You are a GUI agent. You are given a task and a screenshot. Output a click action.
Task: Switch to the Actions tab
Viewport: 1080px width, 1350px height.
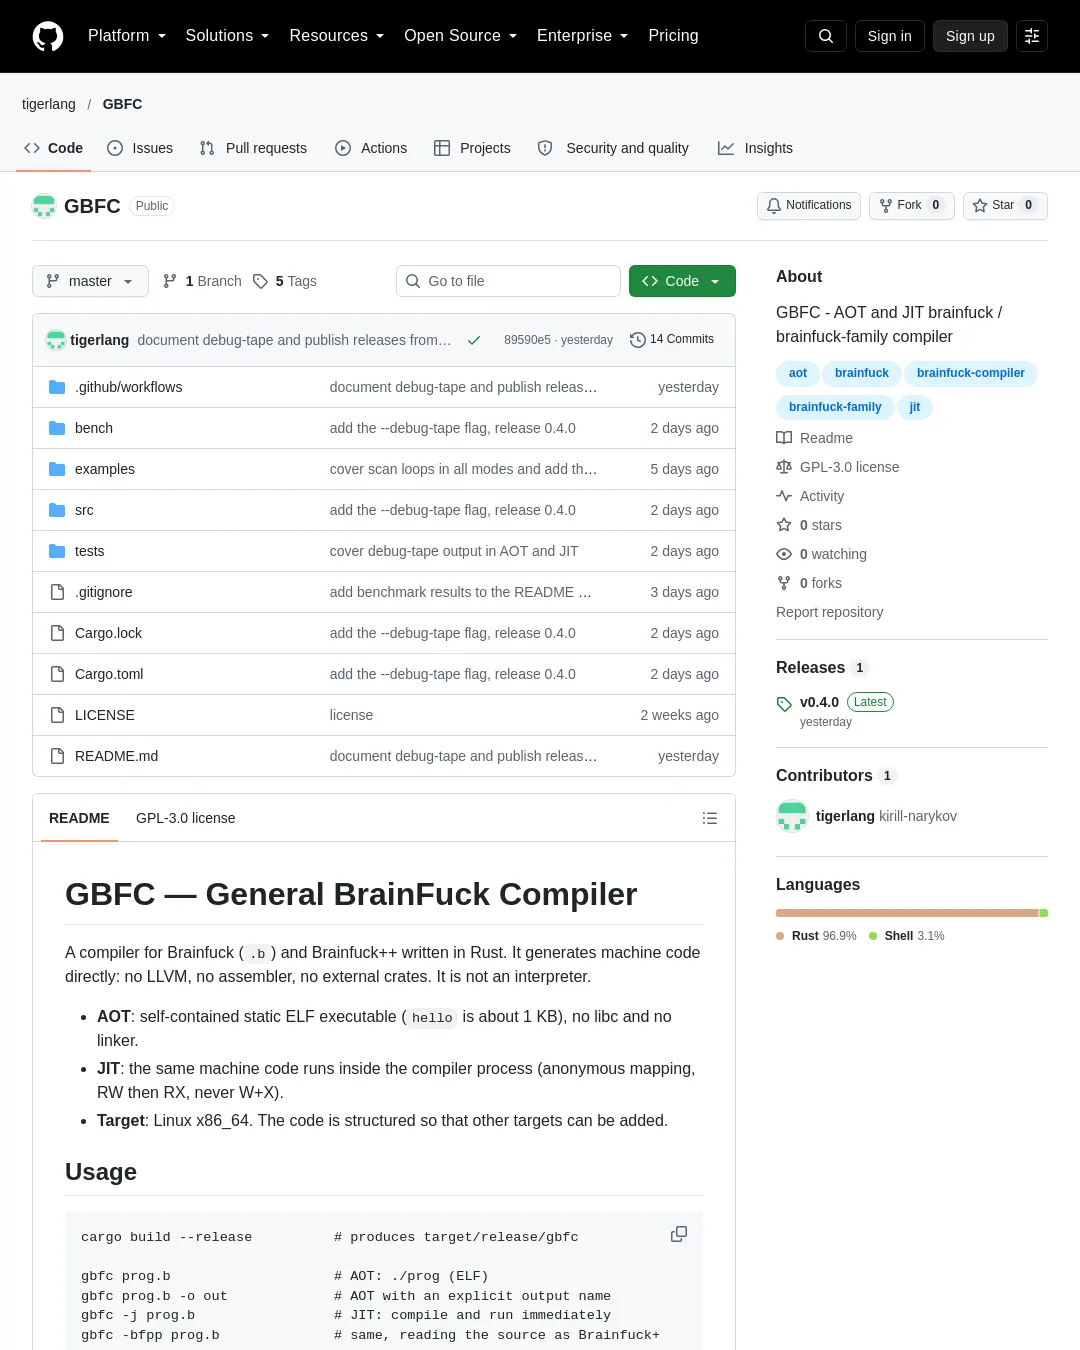click(371, 148)
